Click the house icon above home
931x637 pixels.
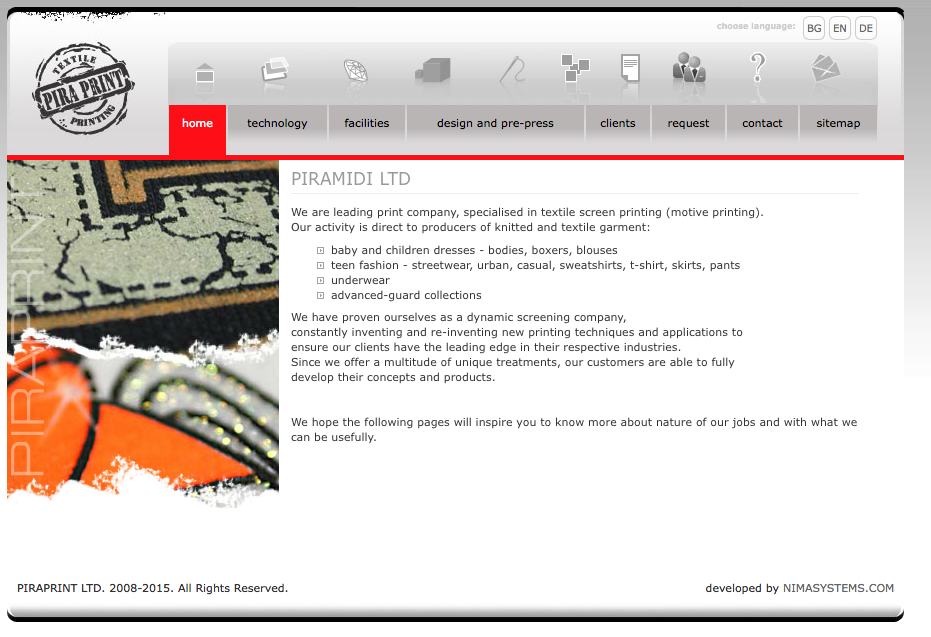[x=204, y=73]
